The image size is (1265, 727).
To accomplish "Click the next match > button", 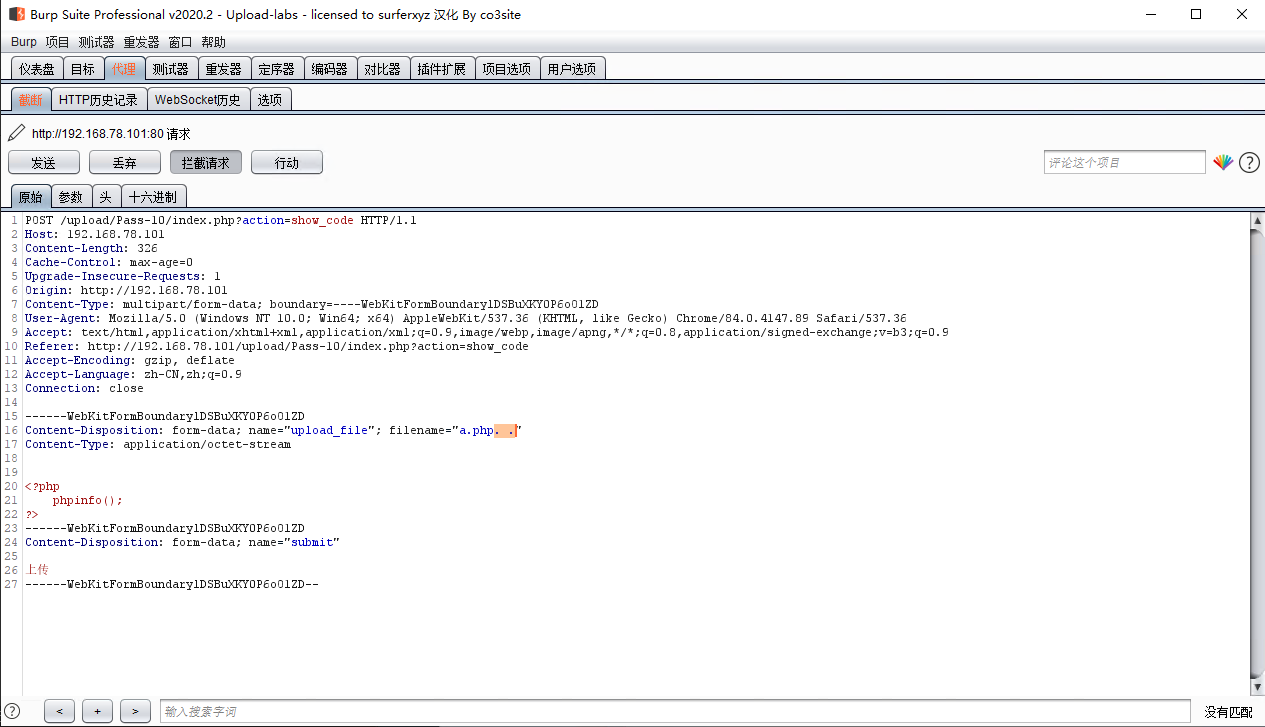I will click(x=135, y=711).
